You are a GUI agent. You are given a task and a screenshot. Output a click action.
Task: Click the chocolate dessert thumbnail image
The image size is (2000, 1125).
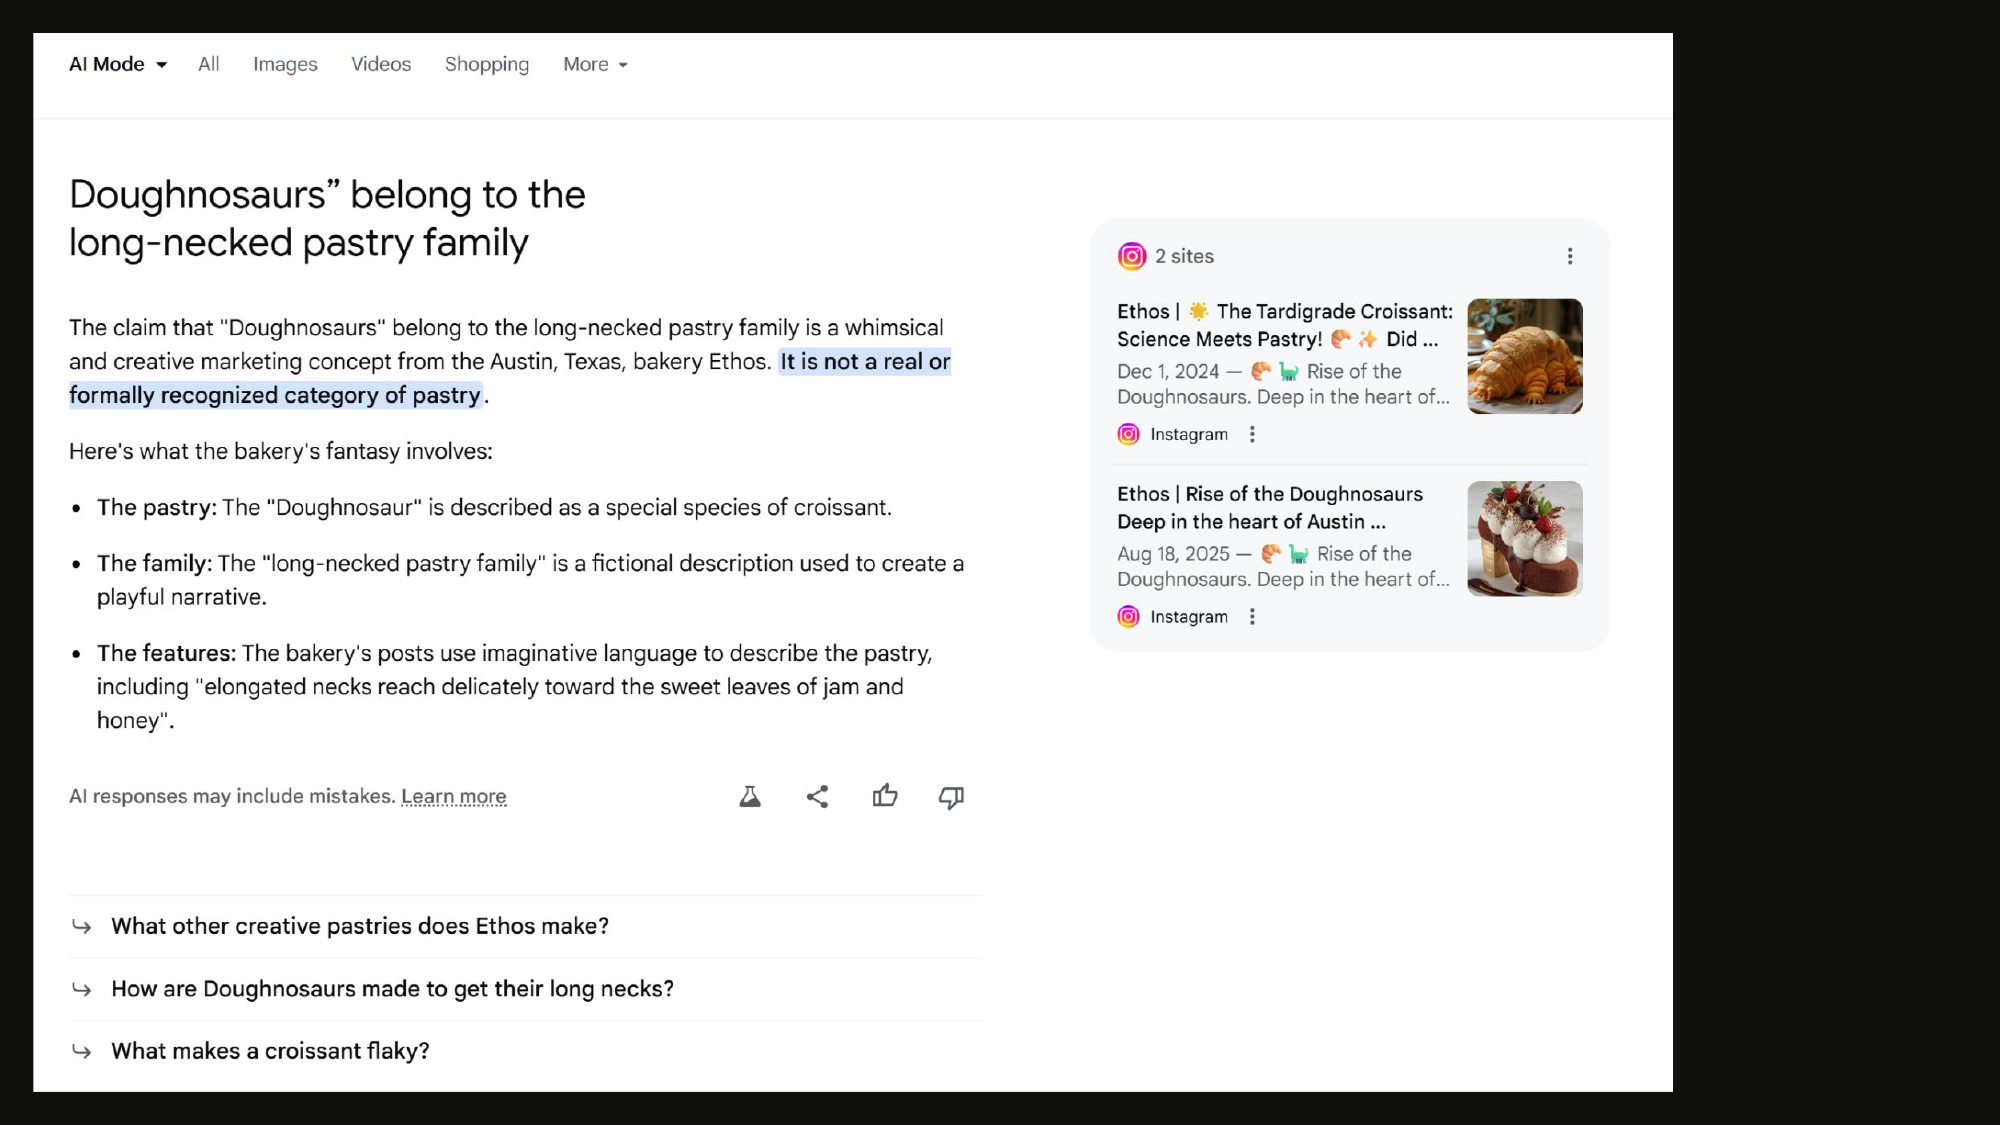pyautogui.click(x=1524, y=539)
